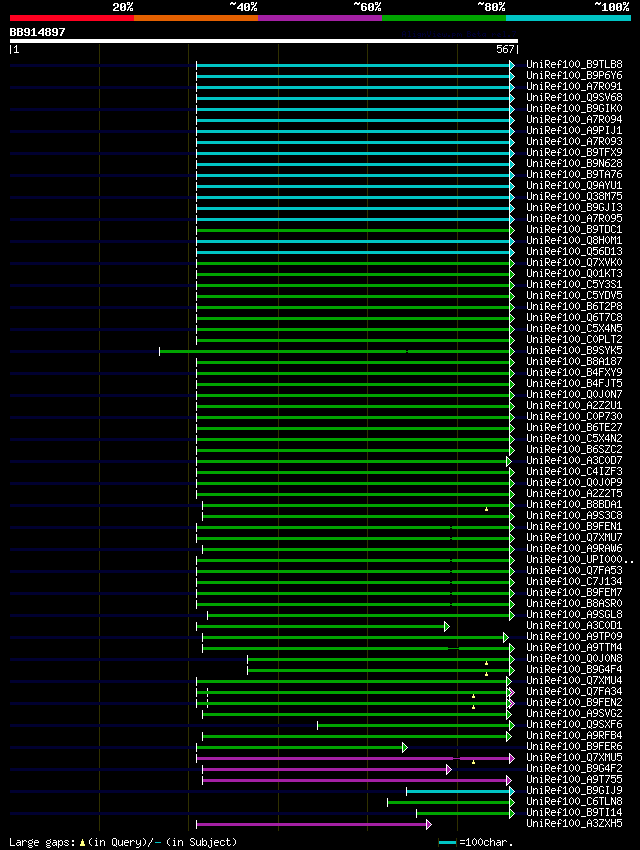Screen dimensions: 640x850
Task: Click the UniRef100_B9GIJ9 label
Action: tap(574, 790)
